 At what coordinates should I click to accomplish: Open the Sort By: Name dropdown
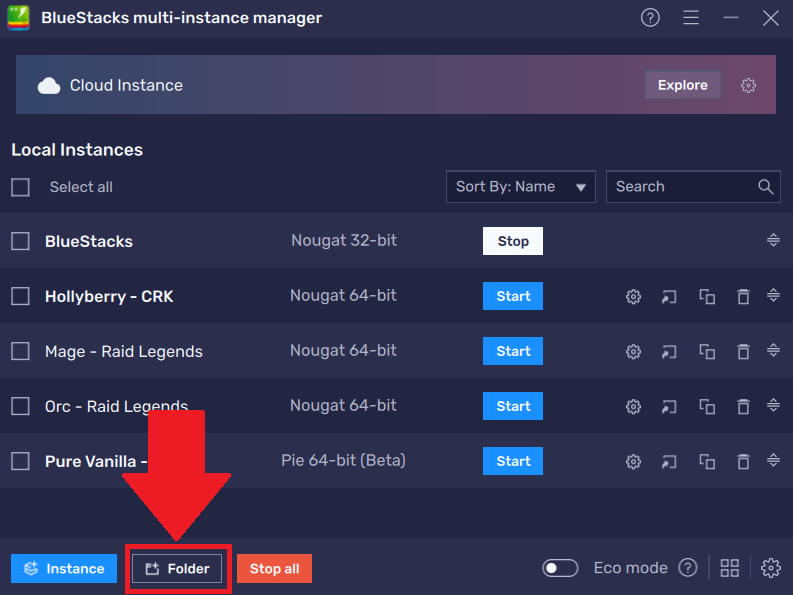[x=520, y=187]
